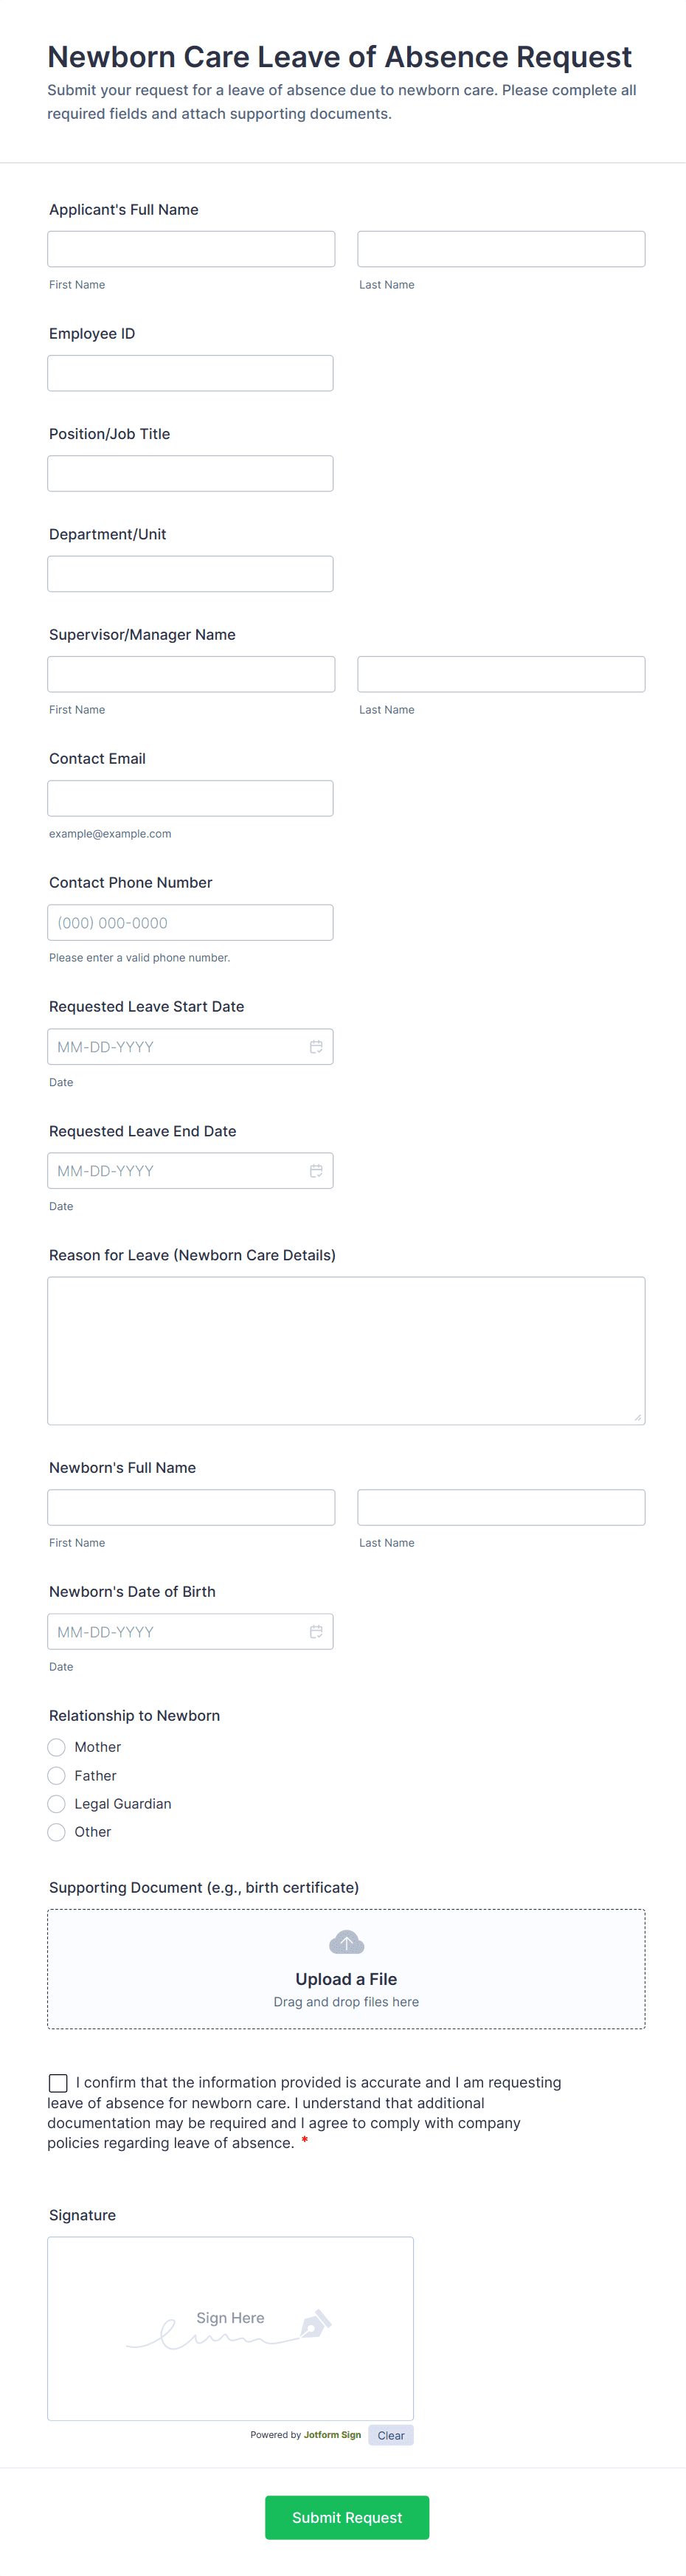Check the information accuracy confirmation box
The height and width of the screenshot is (2576, 686).
[x=58, y=2083]
